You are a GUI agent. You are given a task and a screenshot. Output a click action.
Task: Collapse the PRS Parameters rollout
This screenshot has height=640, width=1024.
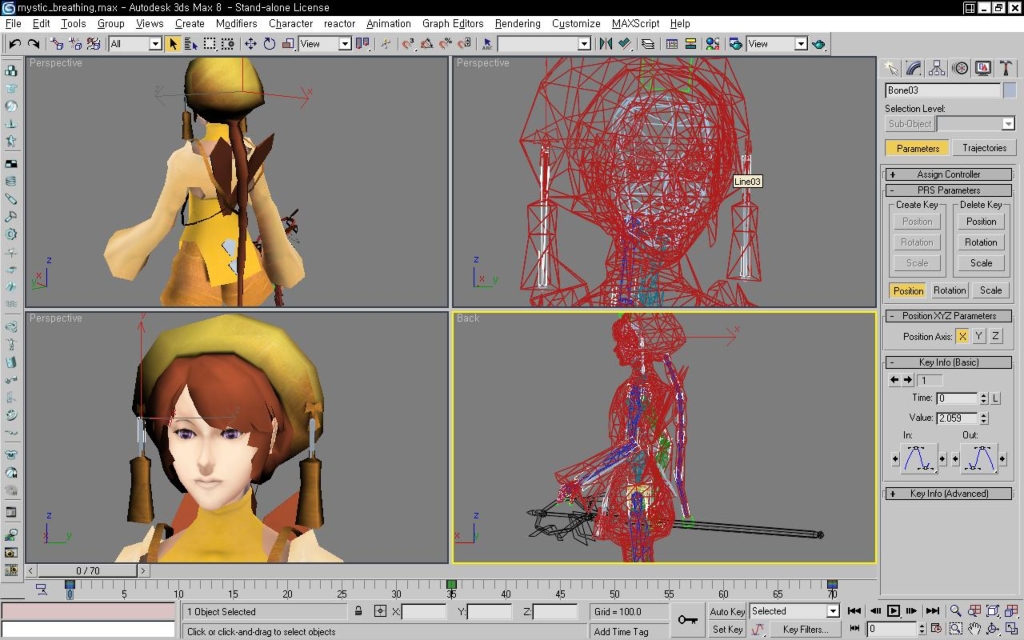pyautogui.click(x=948, y=191)
